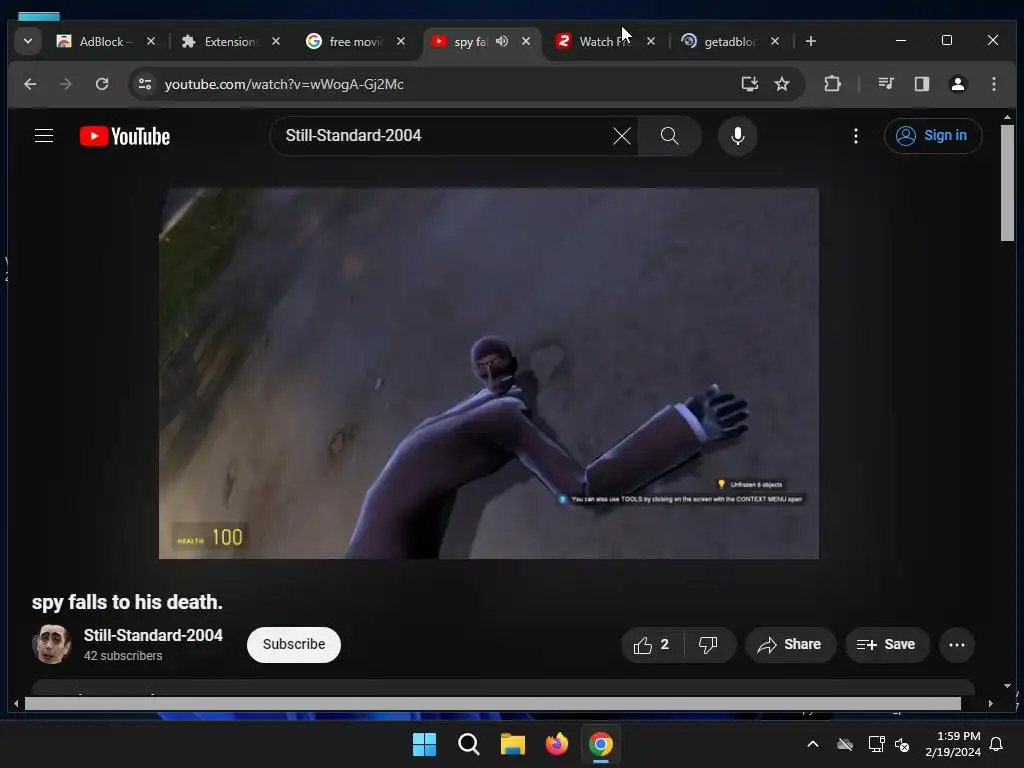The width and height of the screenshot is (1024, 768).
Task: Launch Firefox from the taskbar
Action: (556, 744)
